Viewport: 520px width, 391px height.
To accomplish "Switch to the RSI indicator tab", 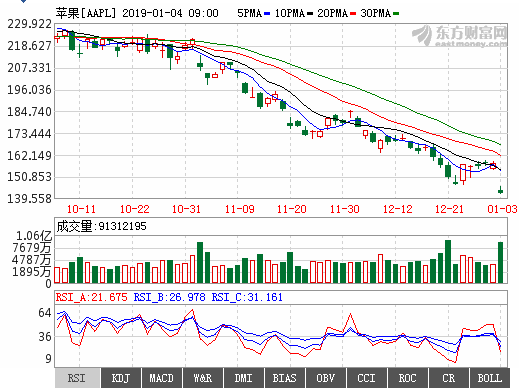I will (x=77, y=378).
